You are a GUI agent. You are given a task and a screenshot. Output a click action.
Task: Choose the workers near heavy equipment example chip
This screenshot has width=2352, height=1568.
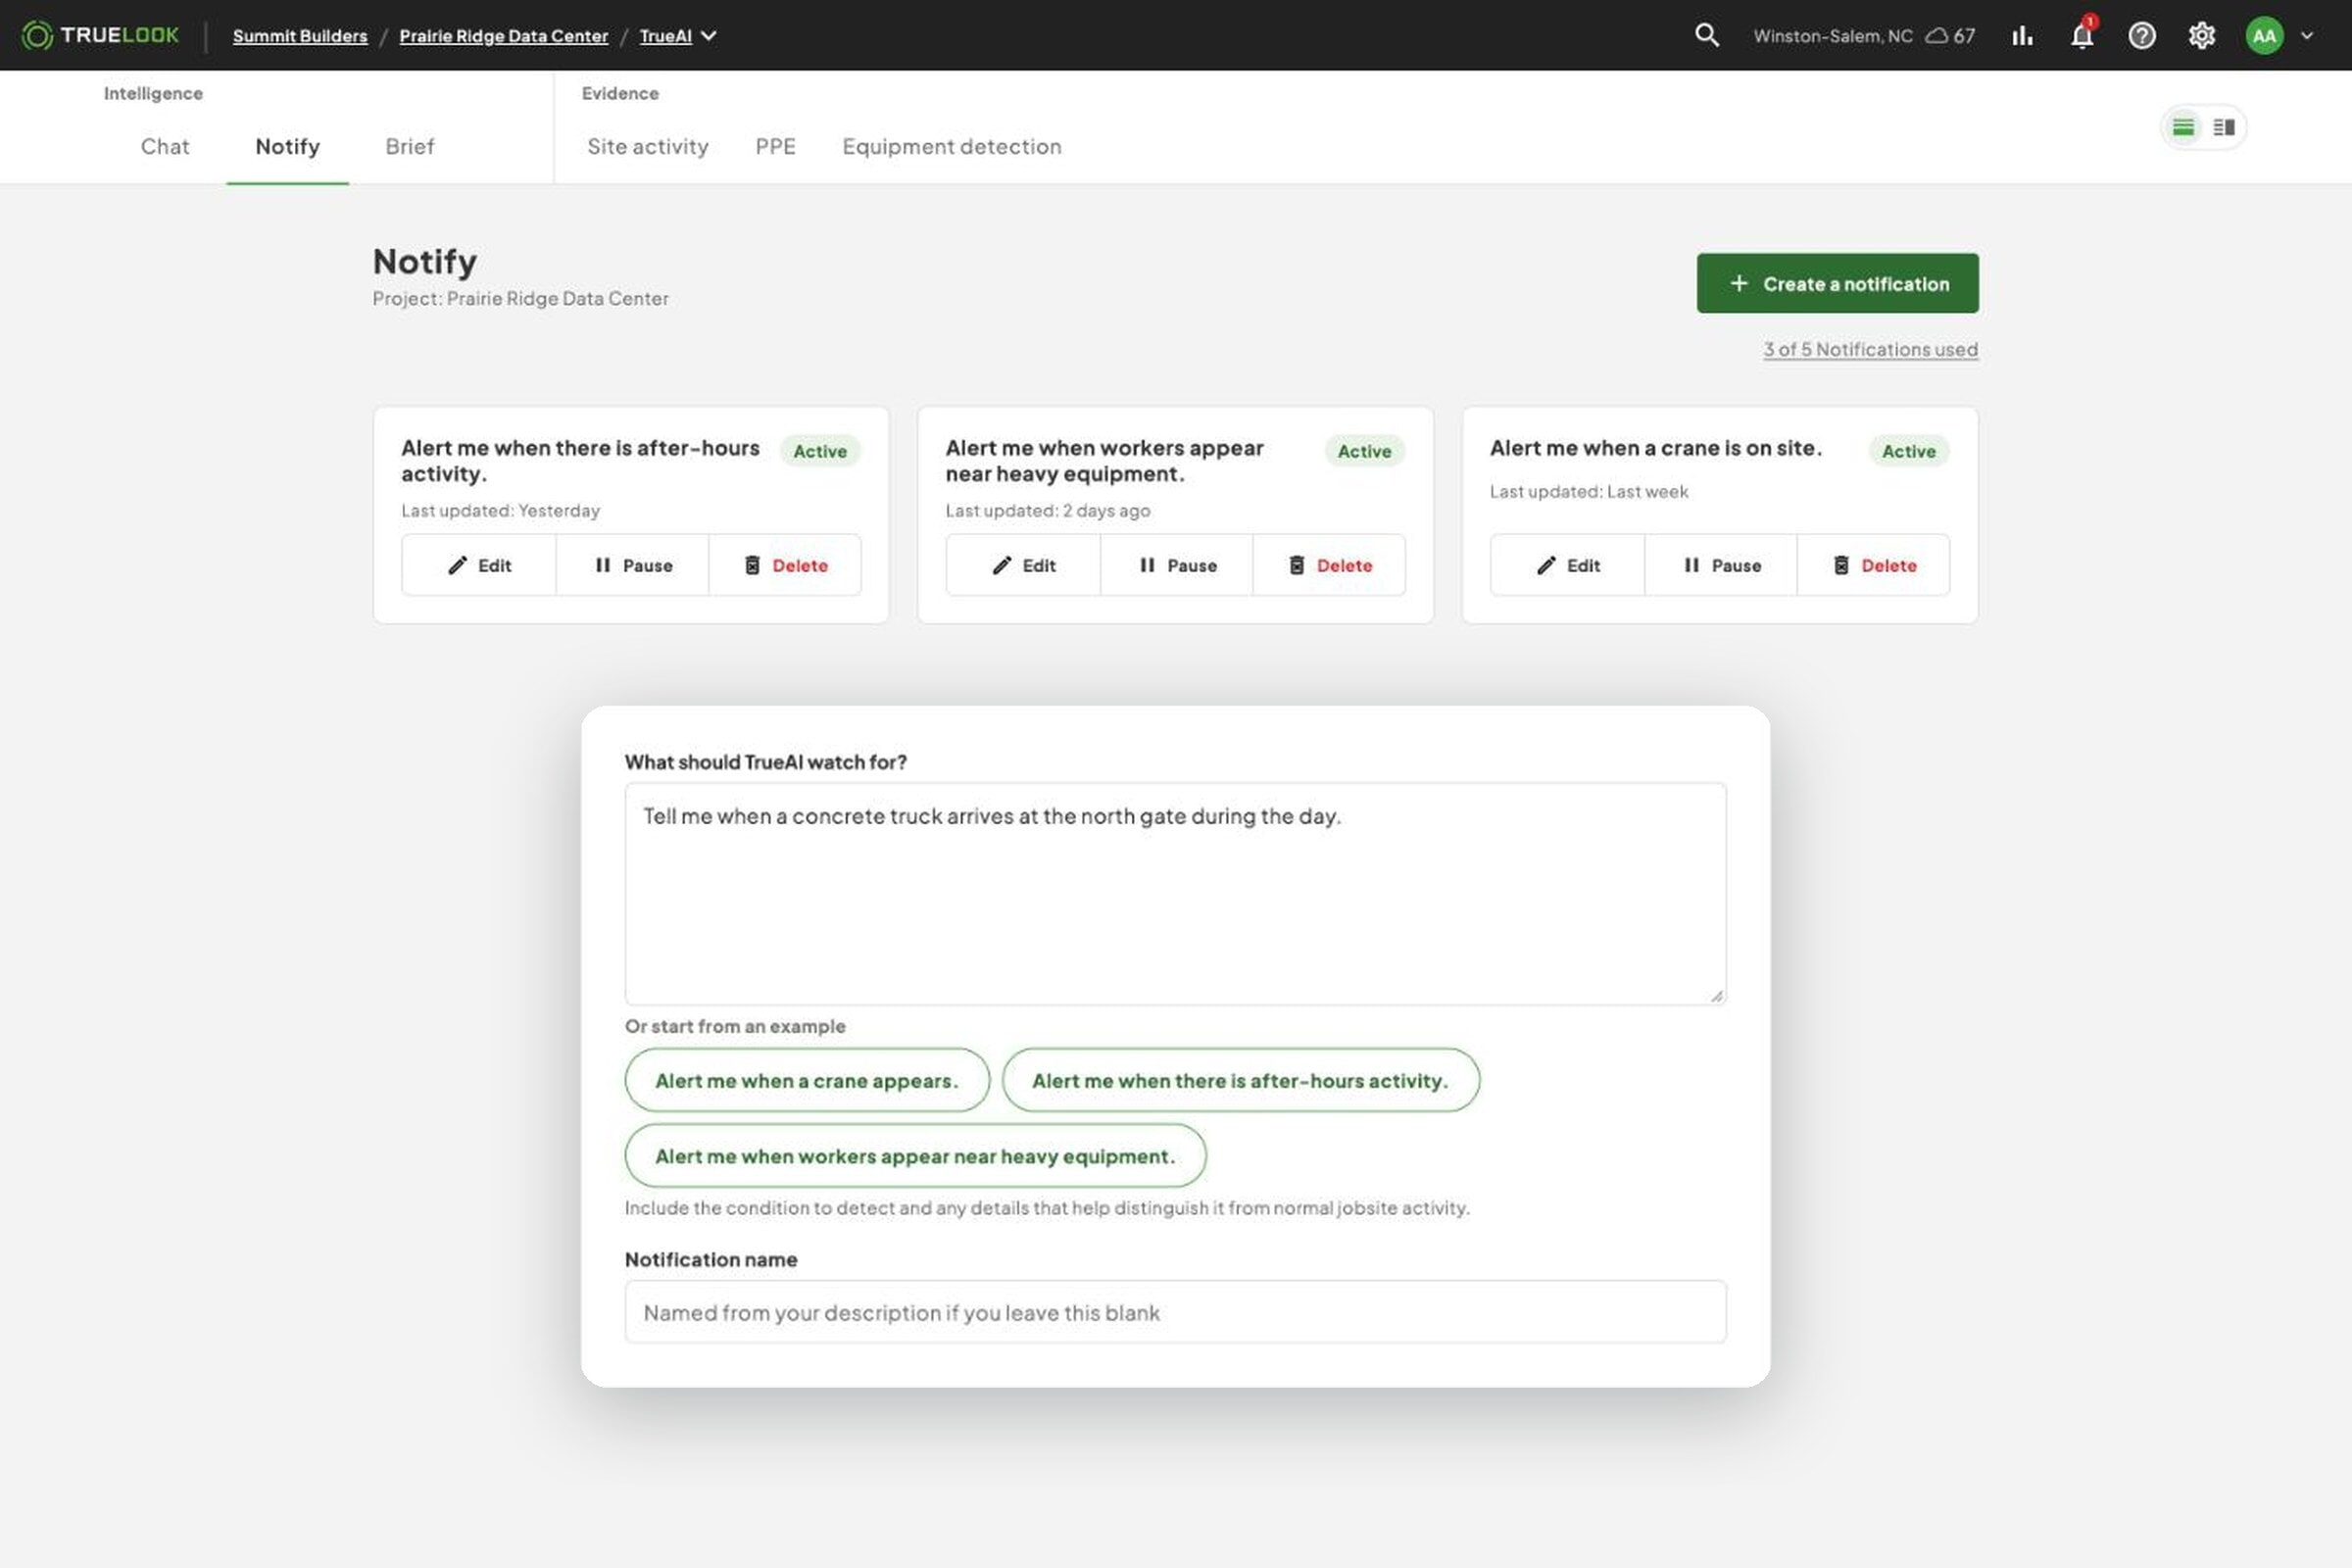click(915, 1156)
